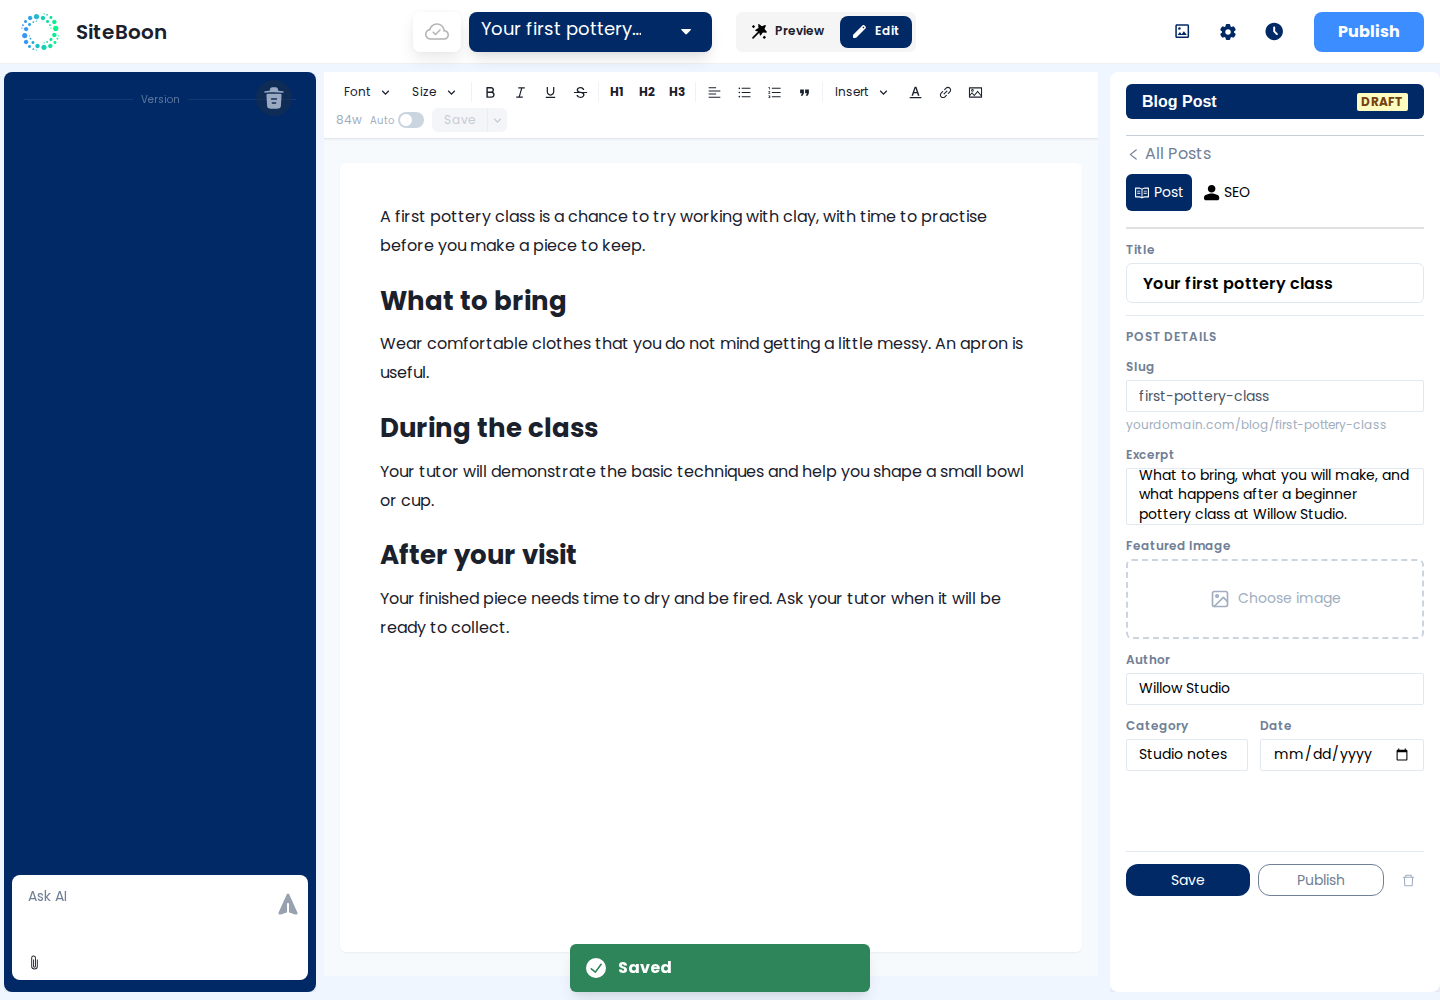
Task: Choose a featured image
Action: pos(1275,599)
